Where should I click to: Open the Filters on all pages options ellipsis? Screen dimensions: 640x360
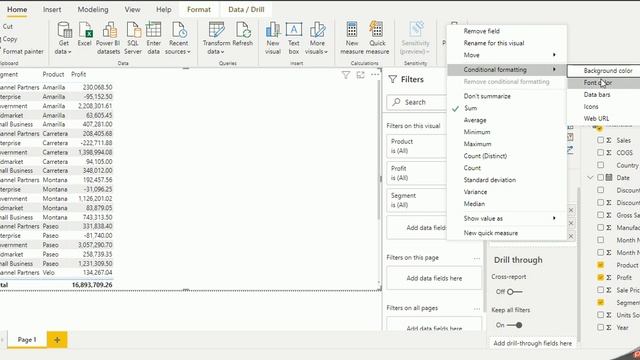[x=477, y=309]
